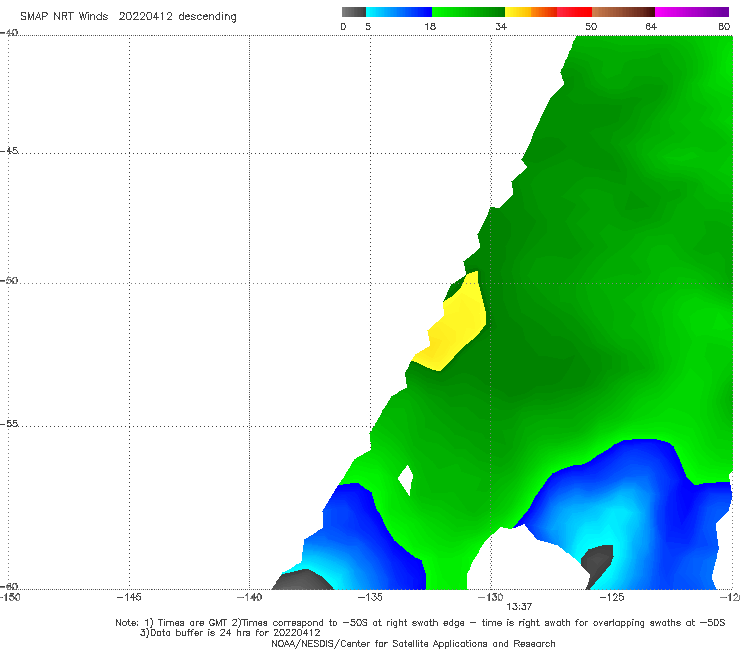Click the color scale label '50'
The width and height of the screenshot is (740, 650).
(x=591, y=27)
